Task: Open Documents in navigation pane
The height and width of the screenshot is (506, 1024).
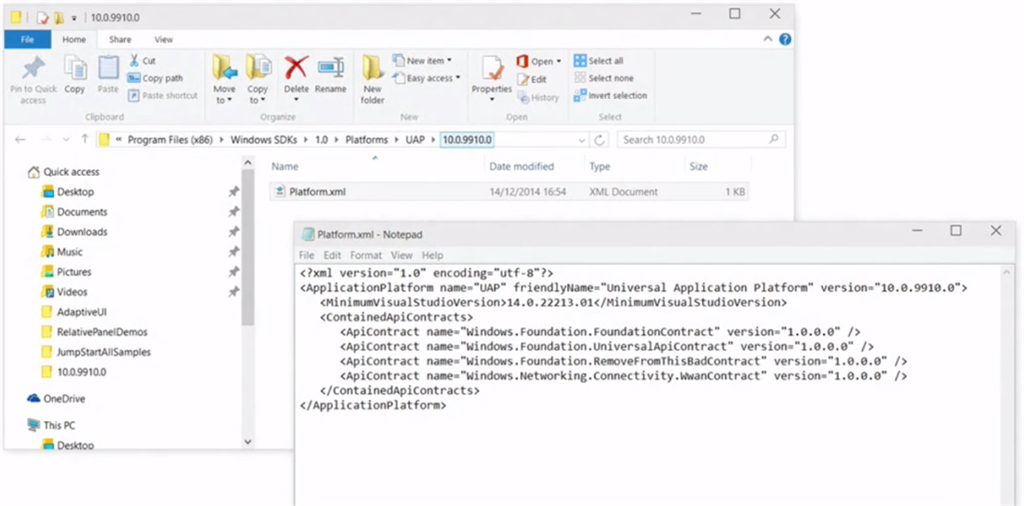Action: 74,212
